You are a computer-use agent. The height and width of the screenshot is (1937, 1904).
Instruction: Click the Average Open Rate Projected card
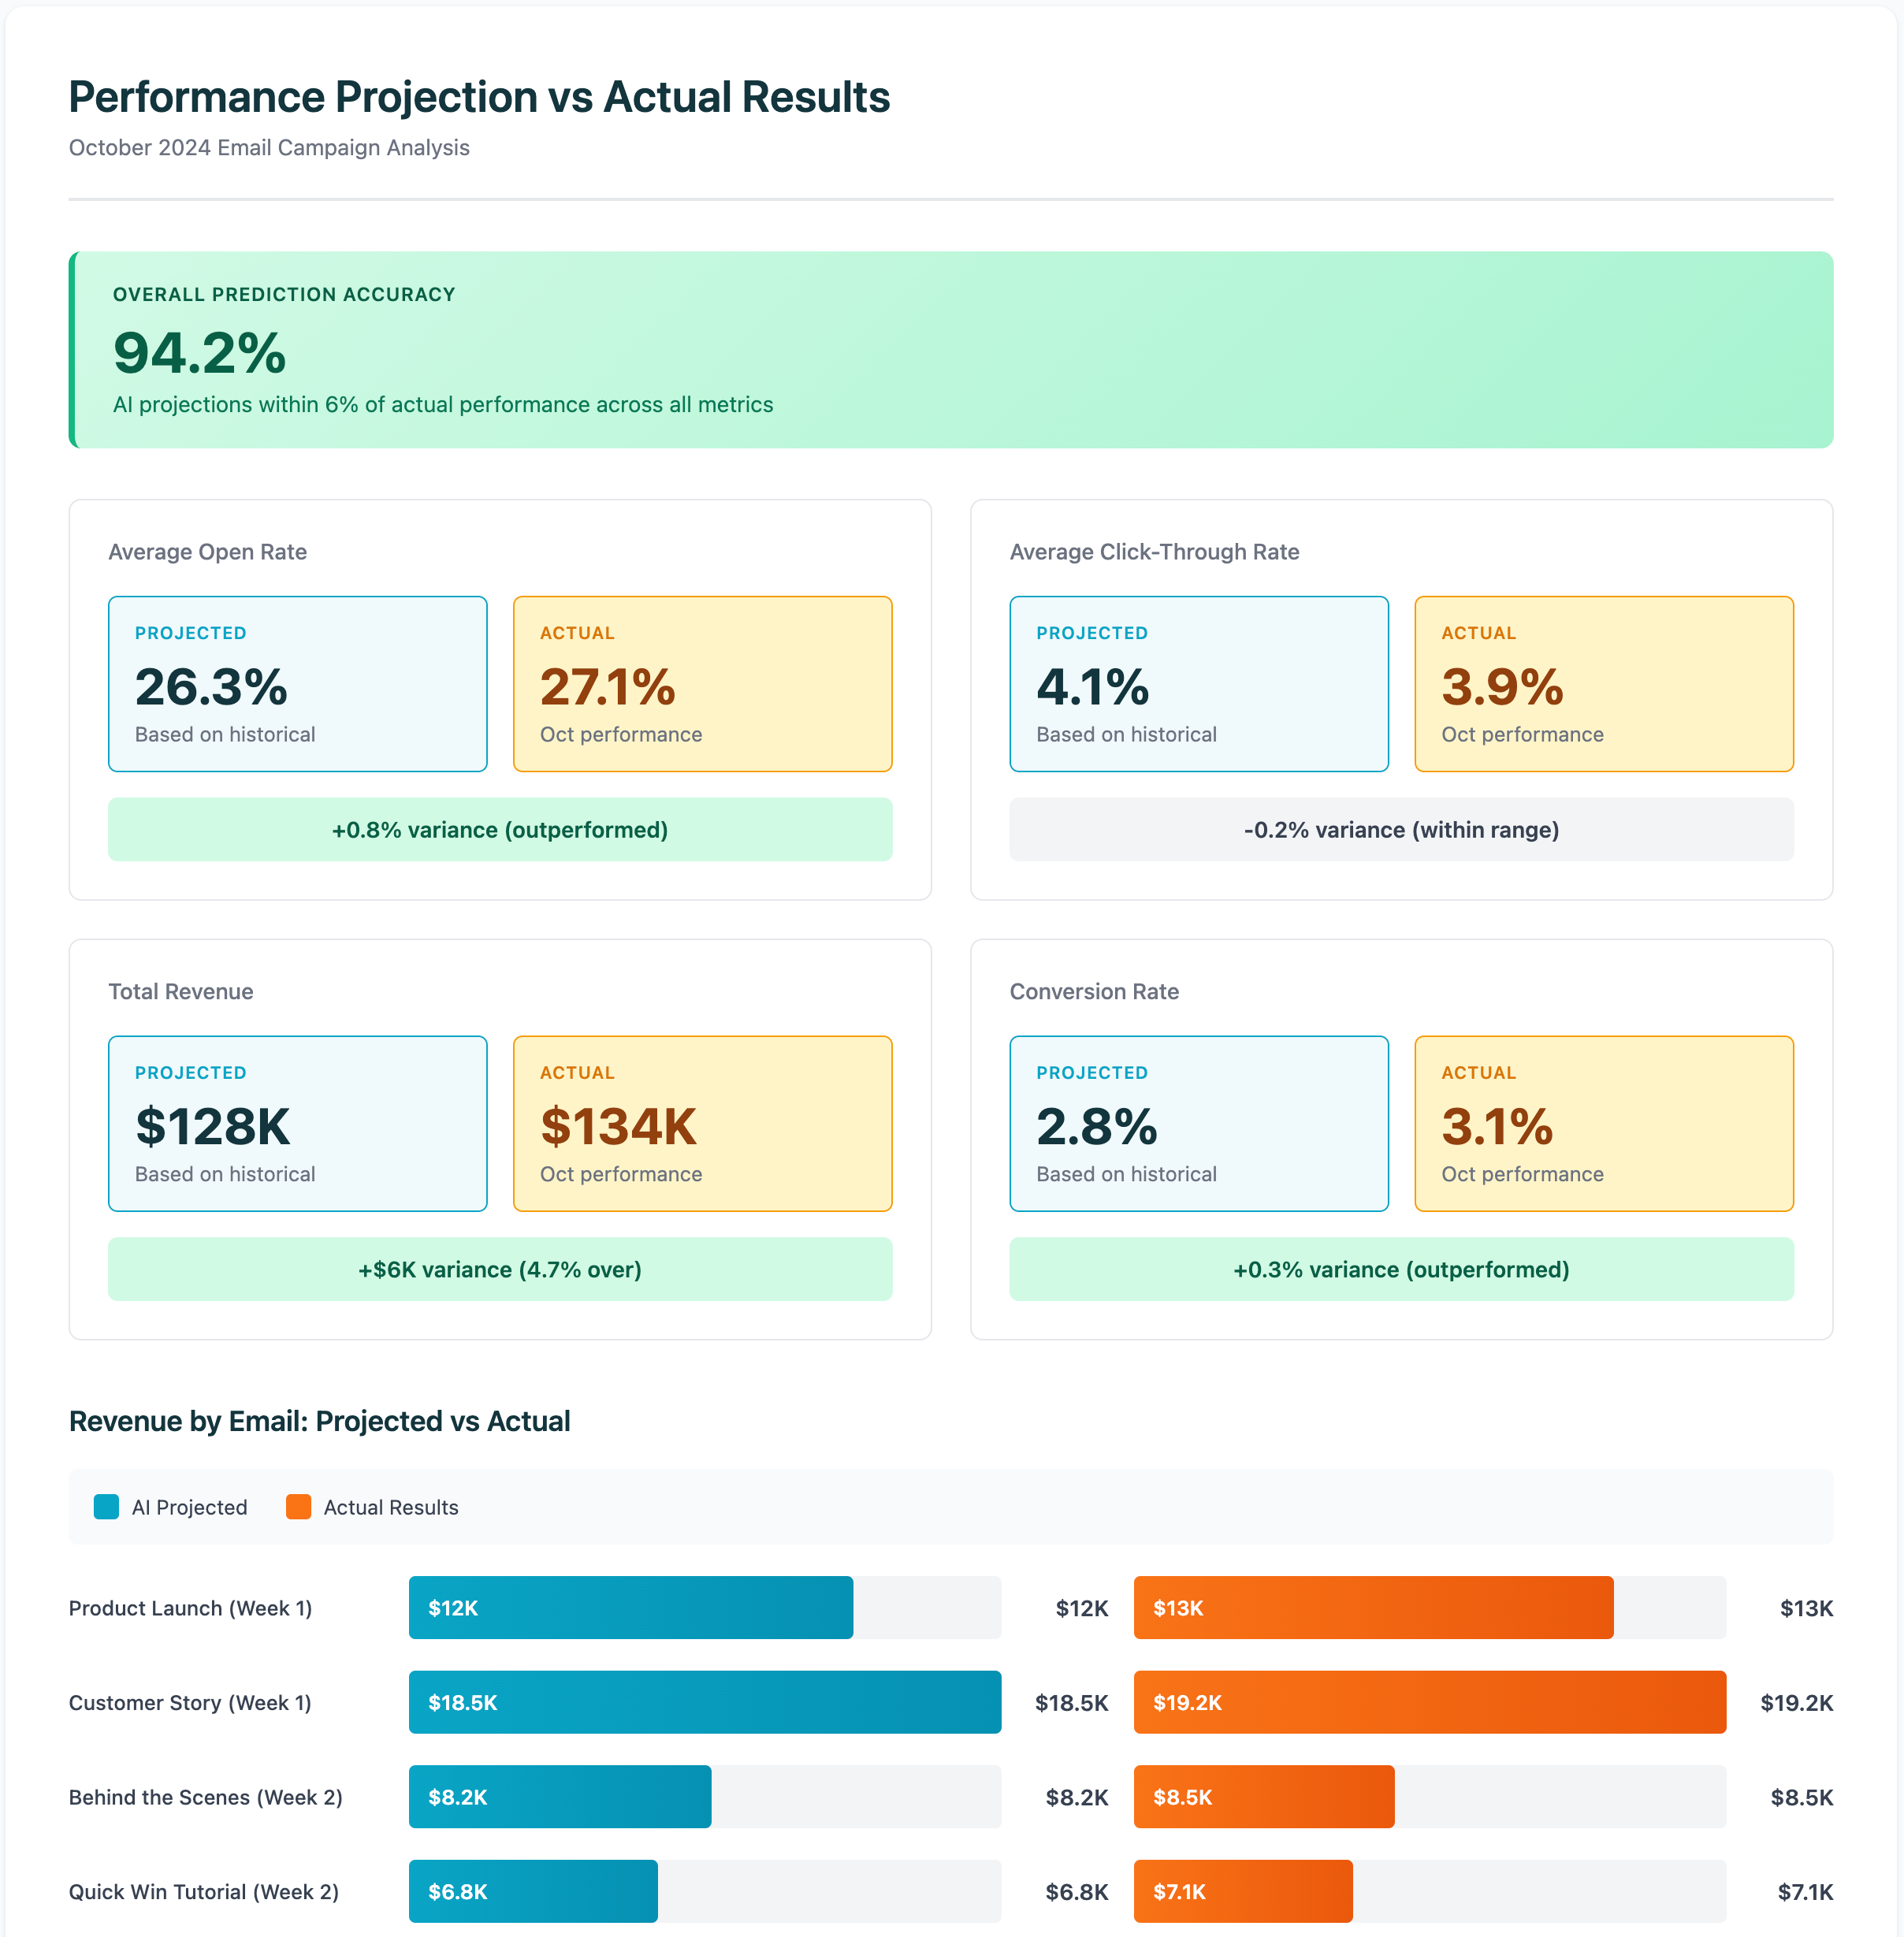[x=296, y=684]
